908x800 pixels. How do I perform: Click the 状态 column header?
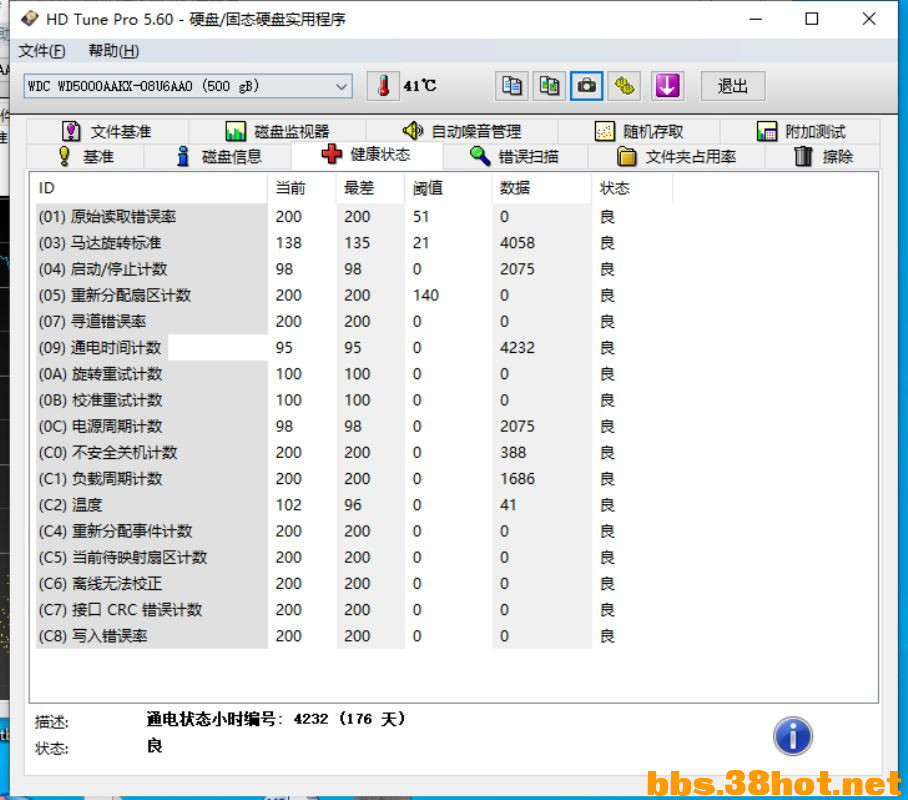pyautogui.click(x=632, y=188)
